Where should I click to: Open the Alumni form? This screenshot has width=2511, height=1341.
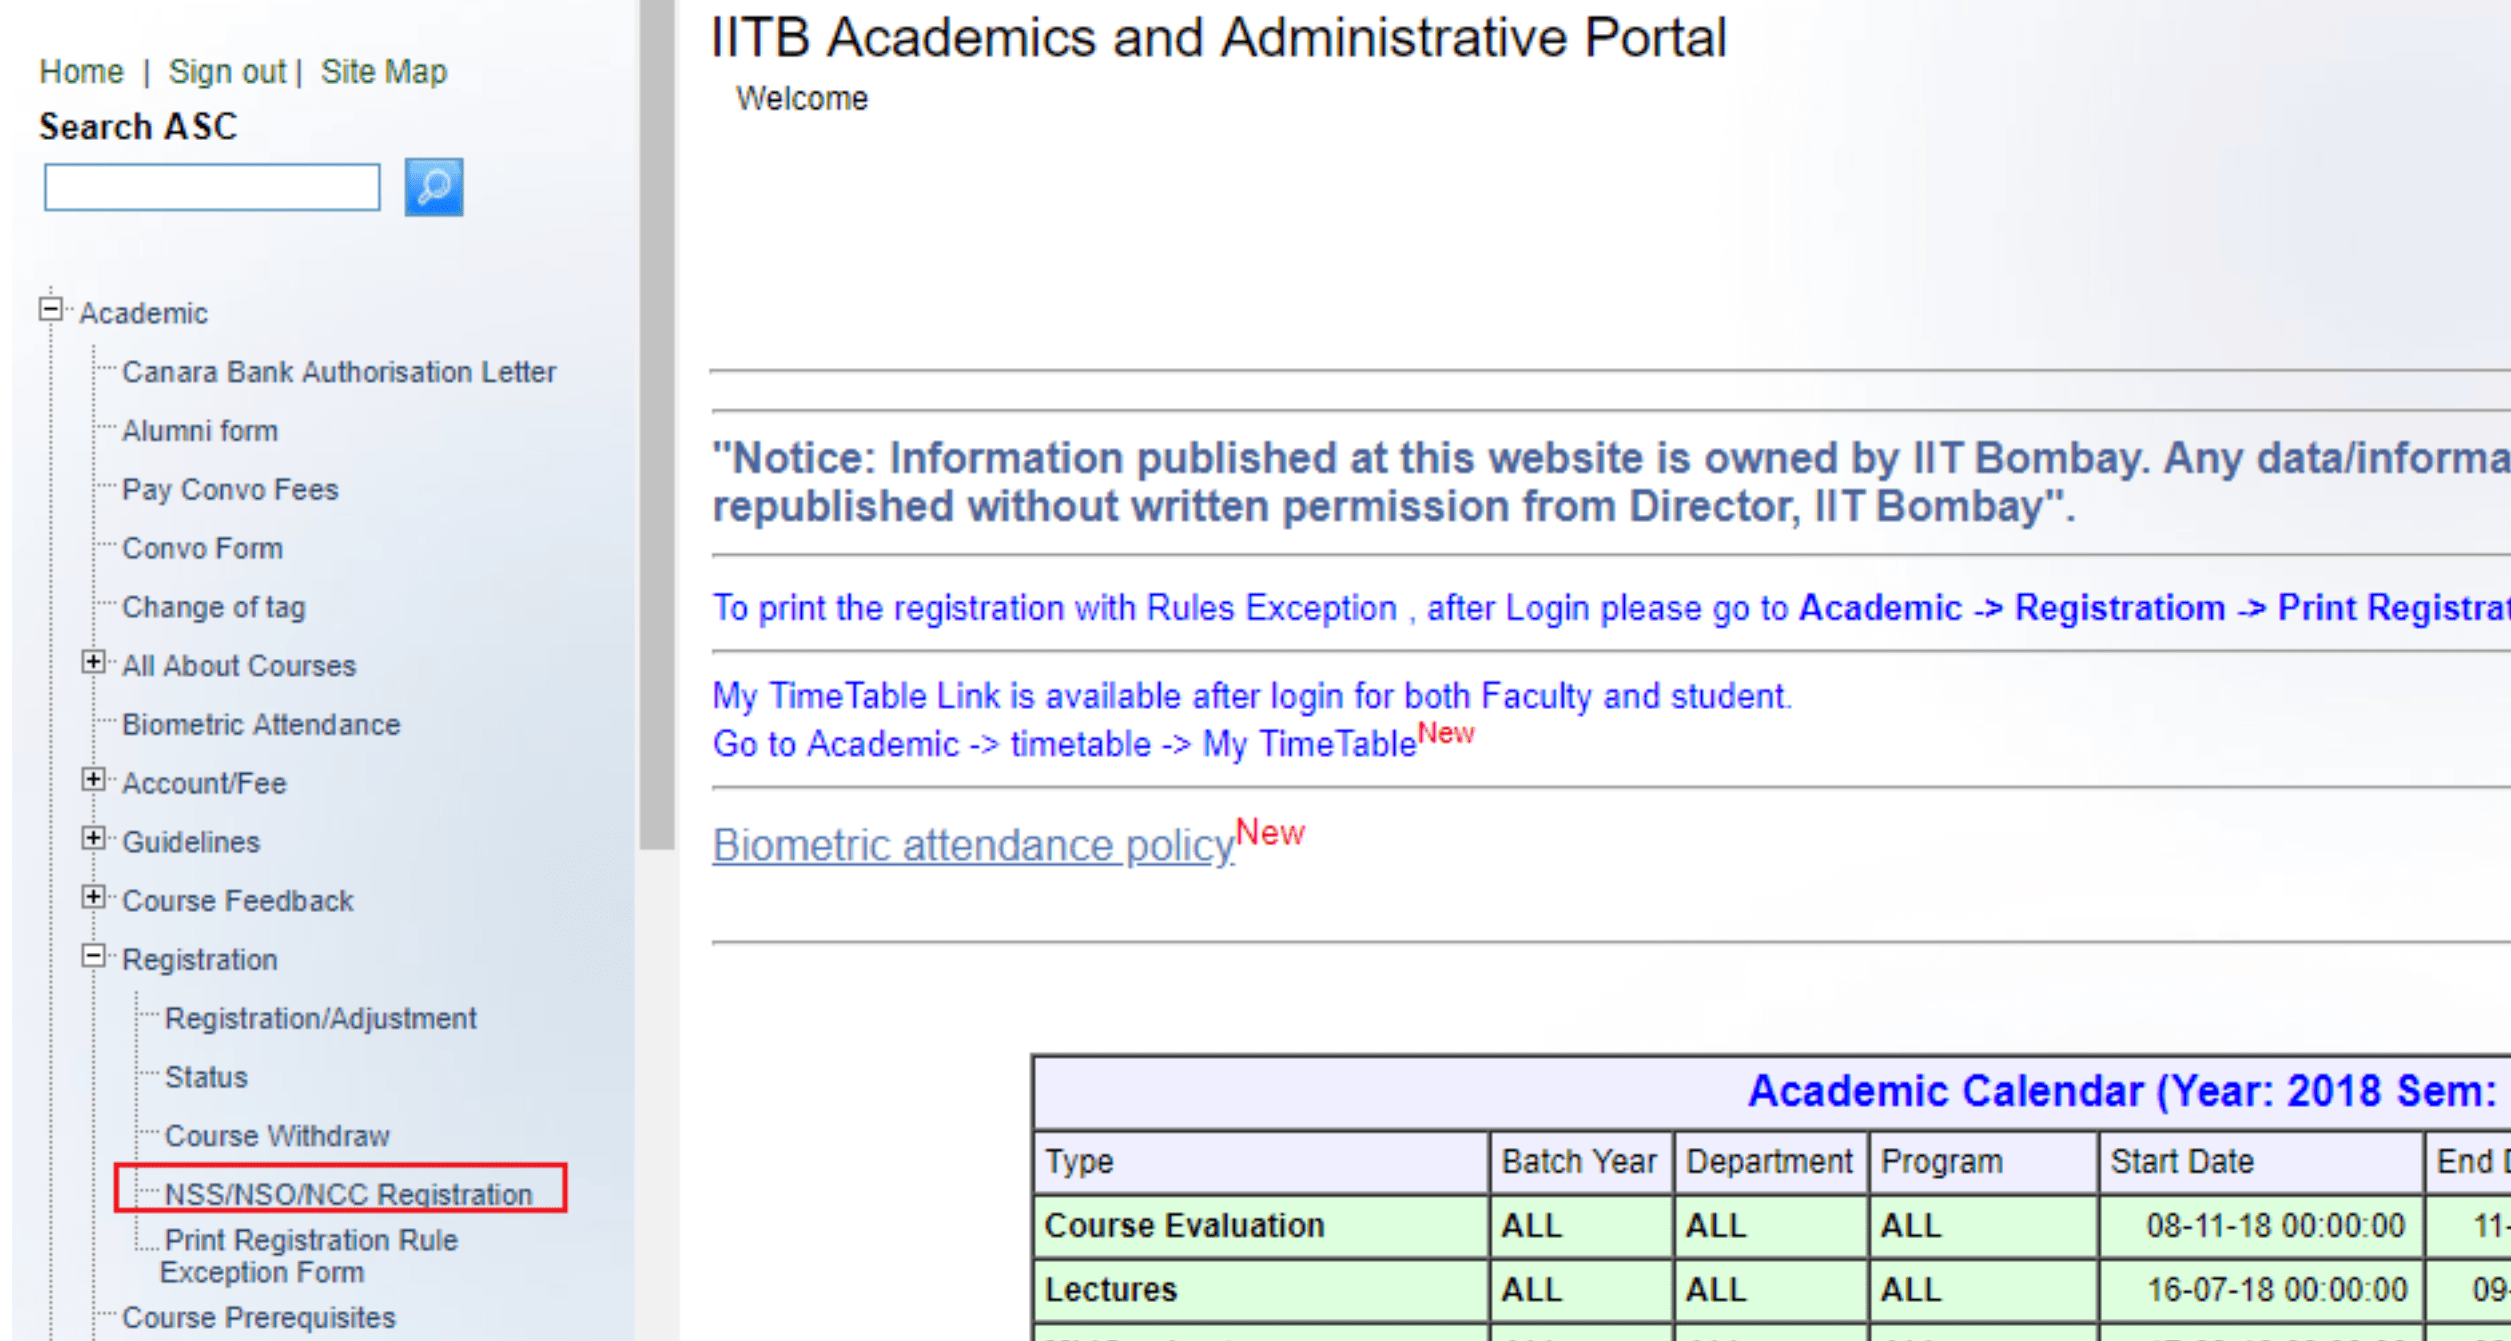(201, 430)
